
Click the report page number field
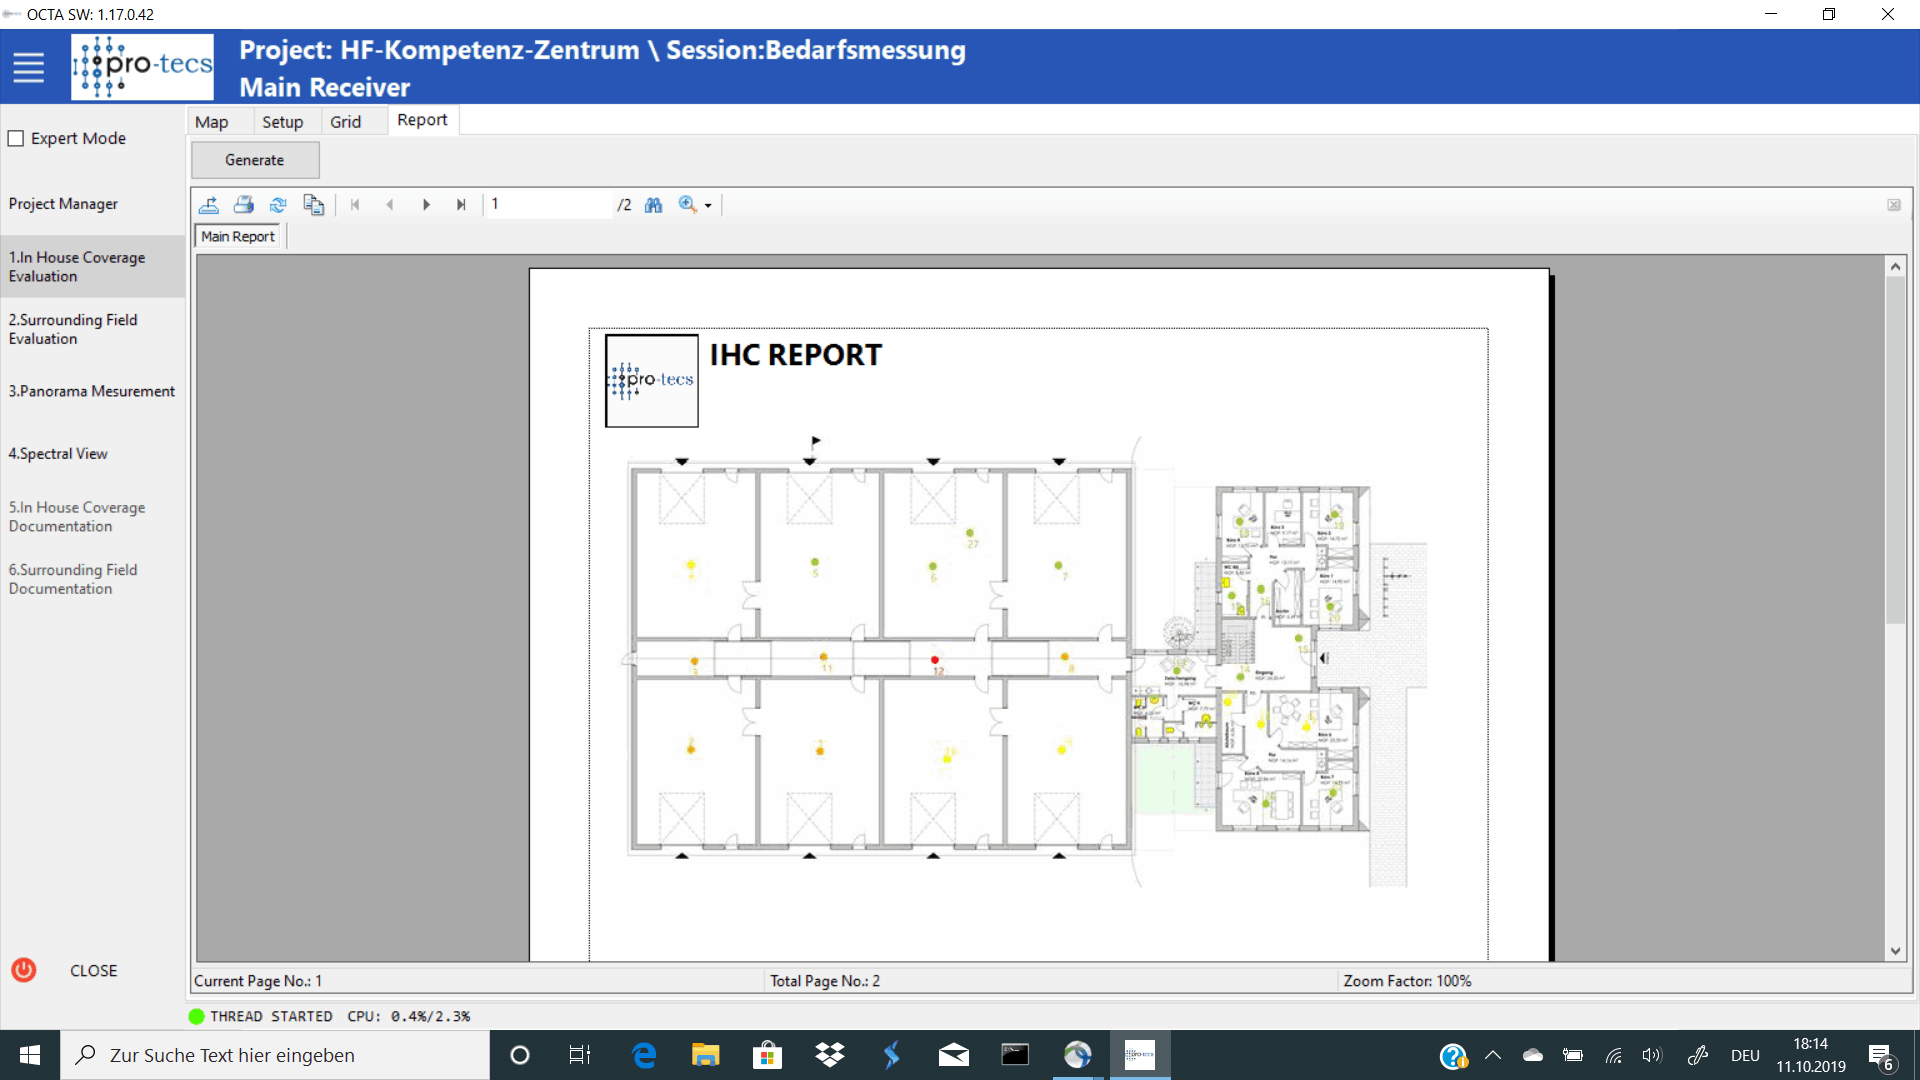pyautogui.click(x=548, y=204)
